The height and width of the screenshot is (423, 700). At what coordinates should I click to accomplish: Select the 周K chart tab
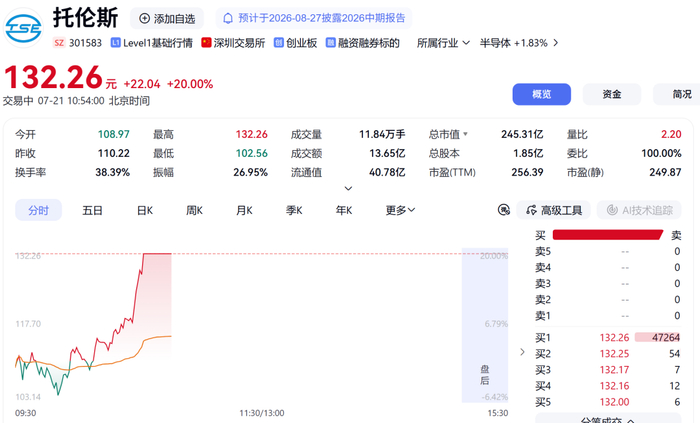pos(194,210)
